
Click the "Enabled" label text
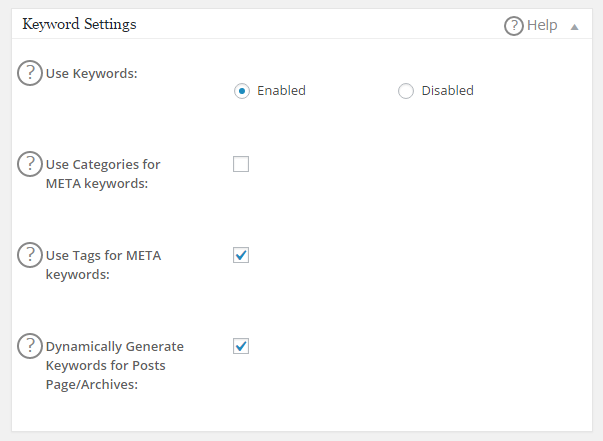click(281, 91)
